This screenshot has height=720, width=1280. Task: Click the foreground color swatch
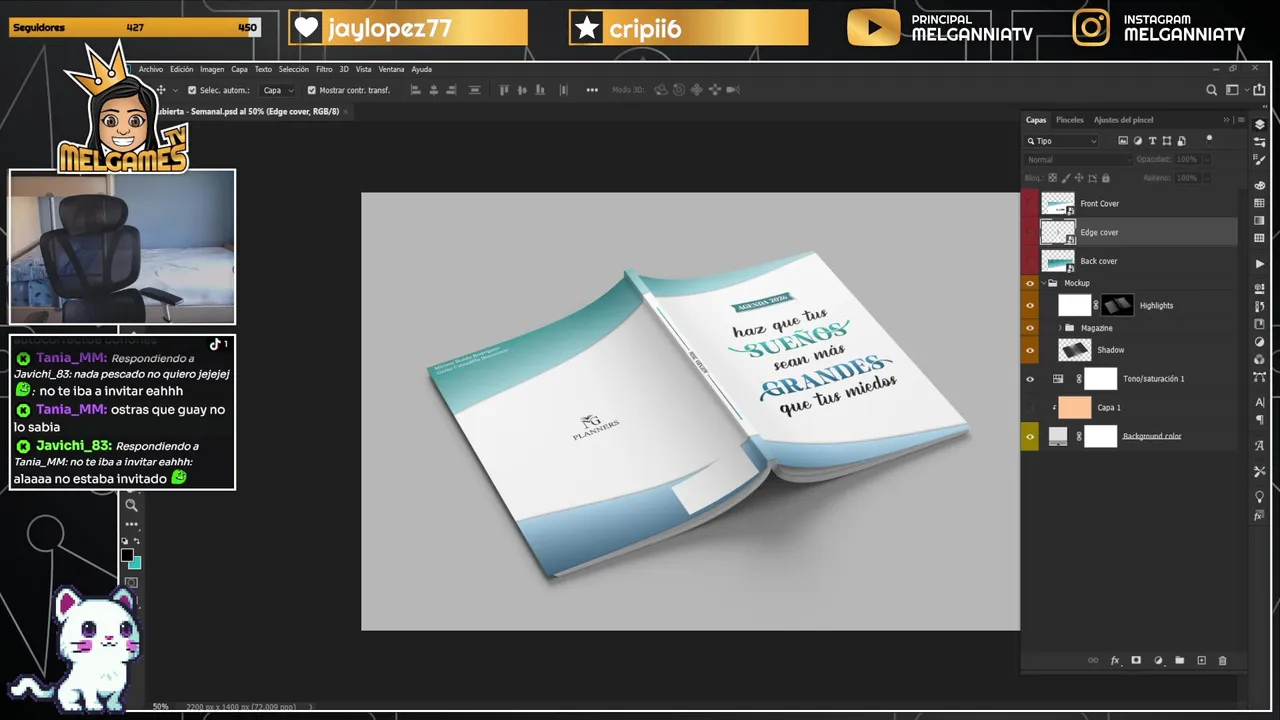(127, 555)
